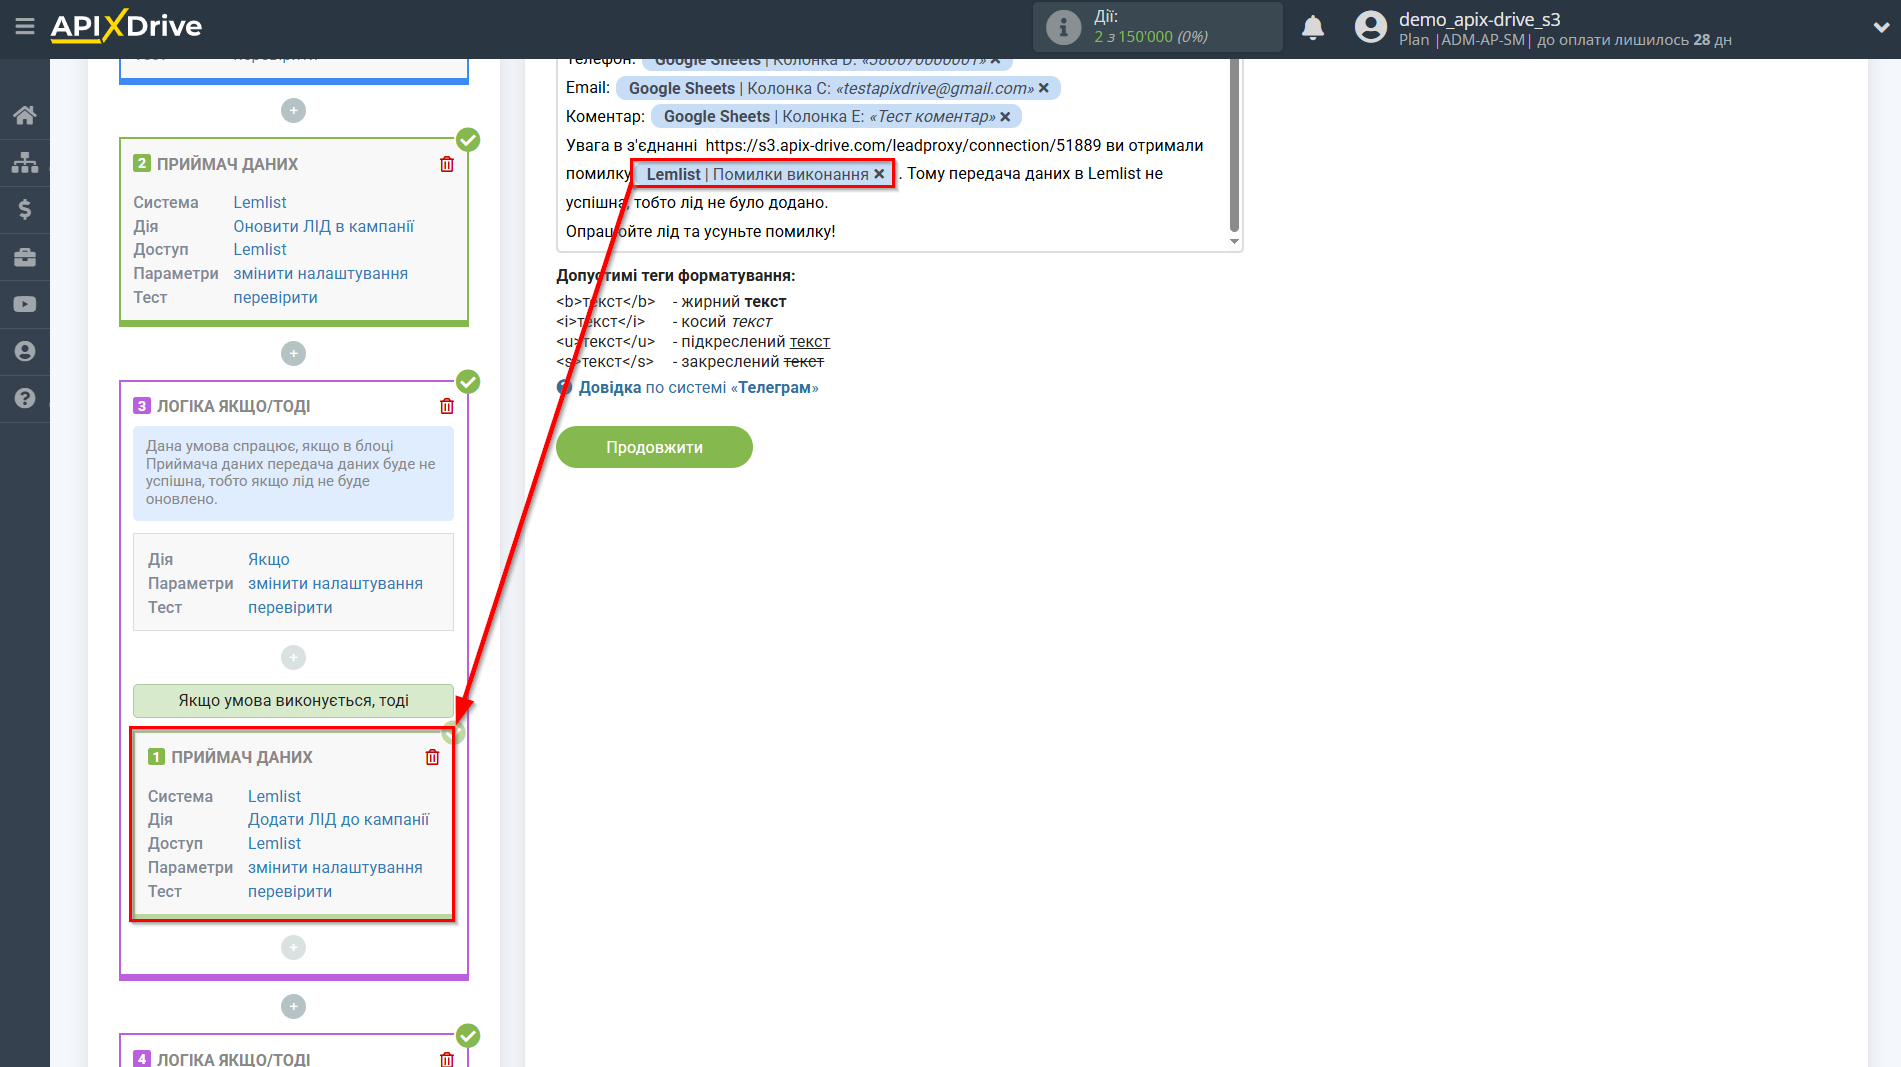Image resolution: width=1901 pixels, height=1067 pixels.
Task: Click Lemlist access link in block 2
Action: click(x=260, y=249)
